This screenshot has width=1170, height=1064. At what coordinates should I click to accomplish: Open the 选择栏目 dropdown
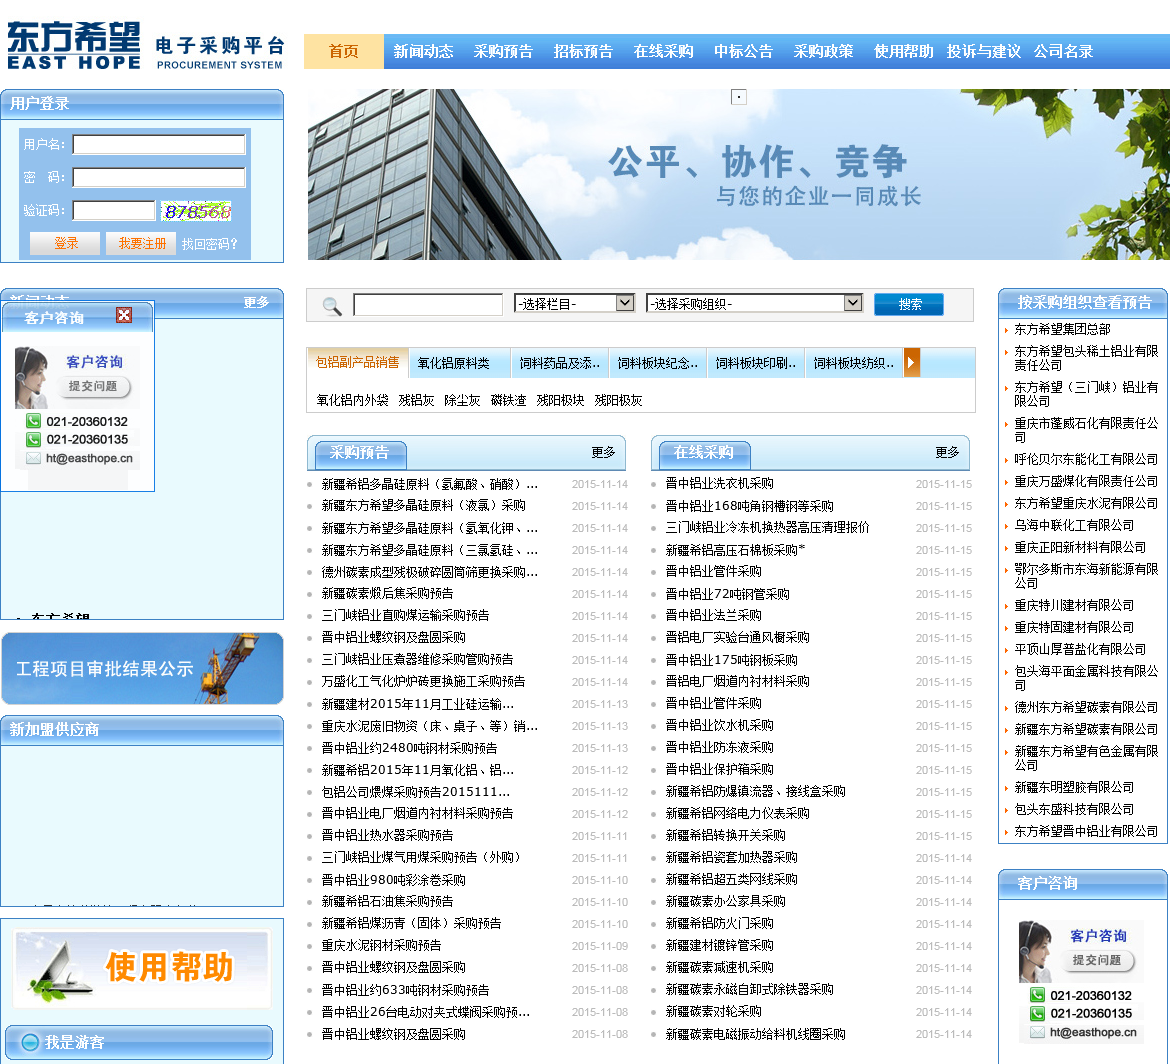pos(574,303)
